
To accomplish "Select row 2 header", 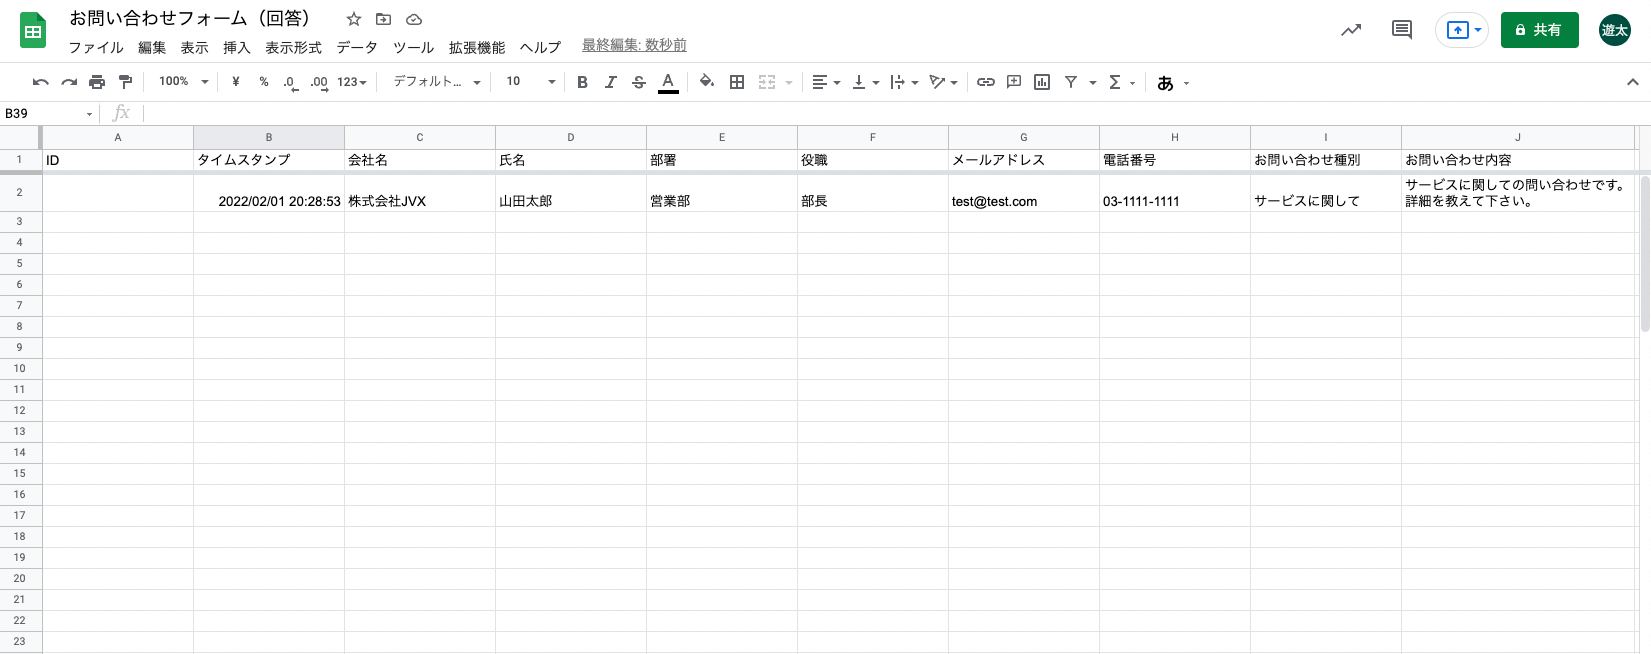I will (x=19, y=193).
